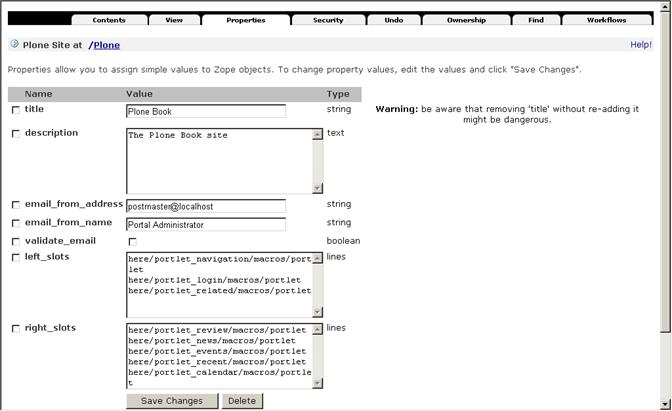Select the email_from_name property checkbox
The image size is (672, 411).
(x=16, y=223)
